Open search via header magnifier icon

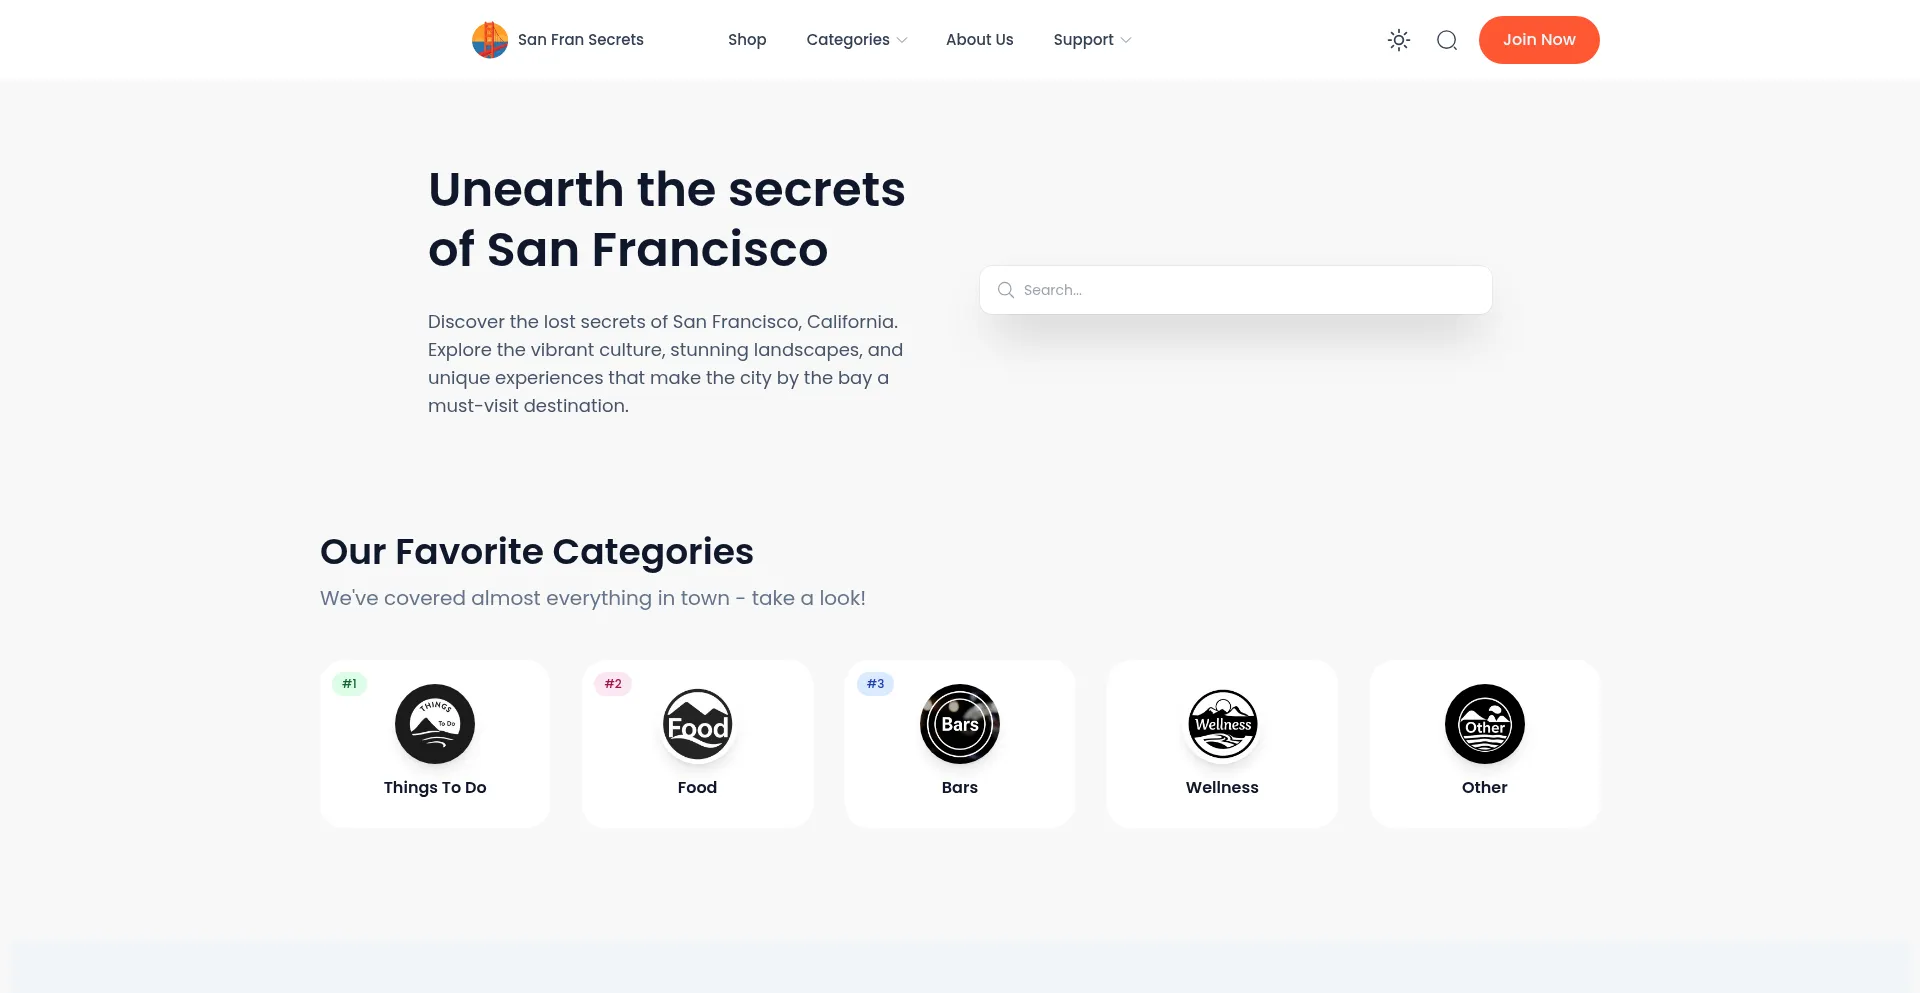pyautogui.click(x=1447, y=40)
